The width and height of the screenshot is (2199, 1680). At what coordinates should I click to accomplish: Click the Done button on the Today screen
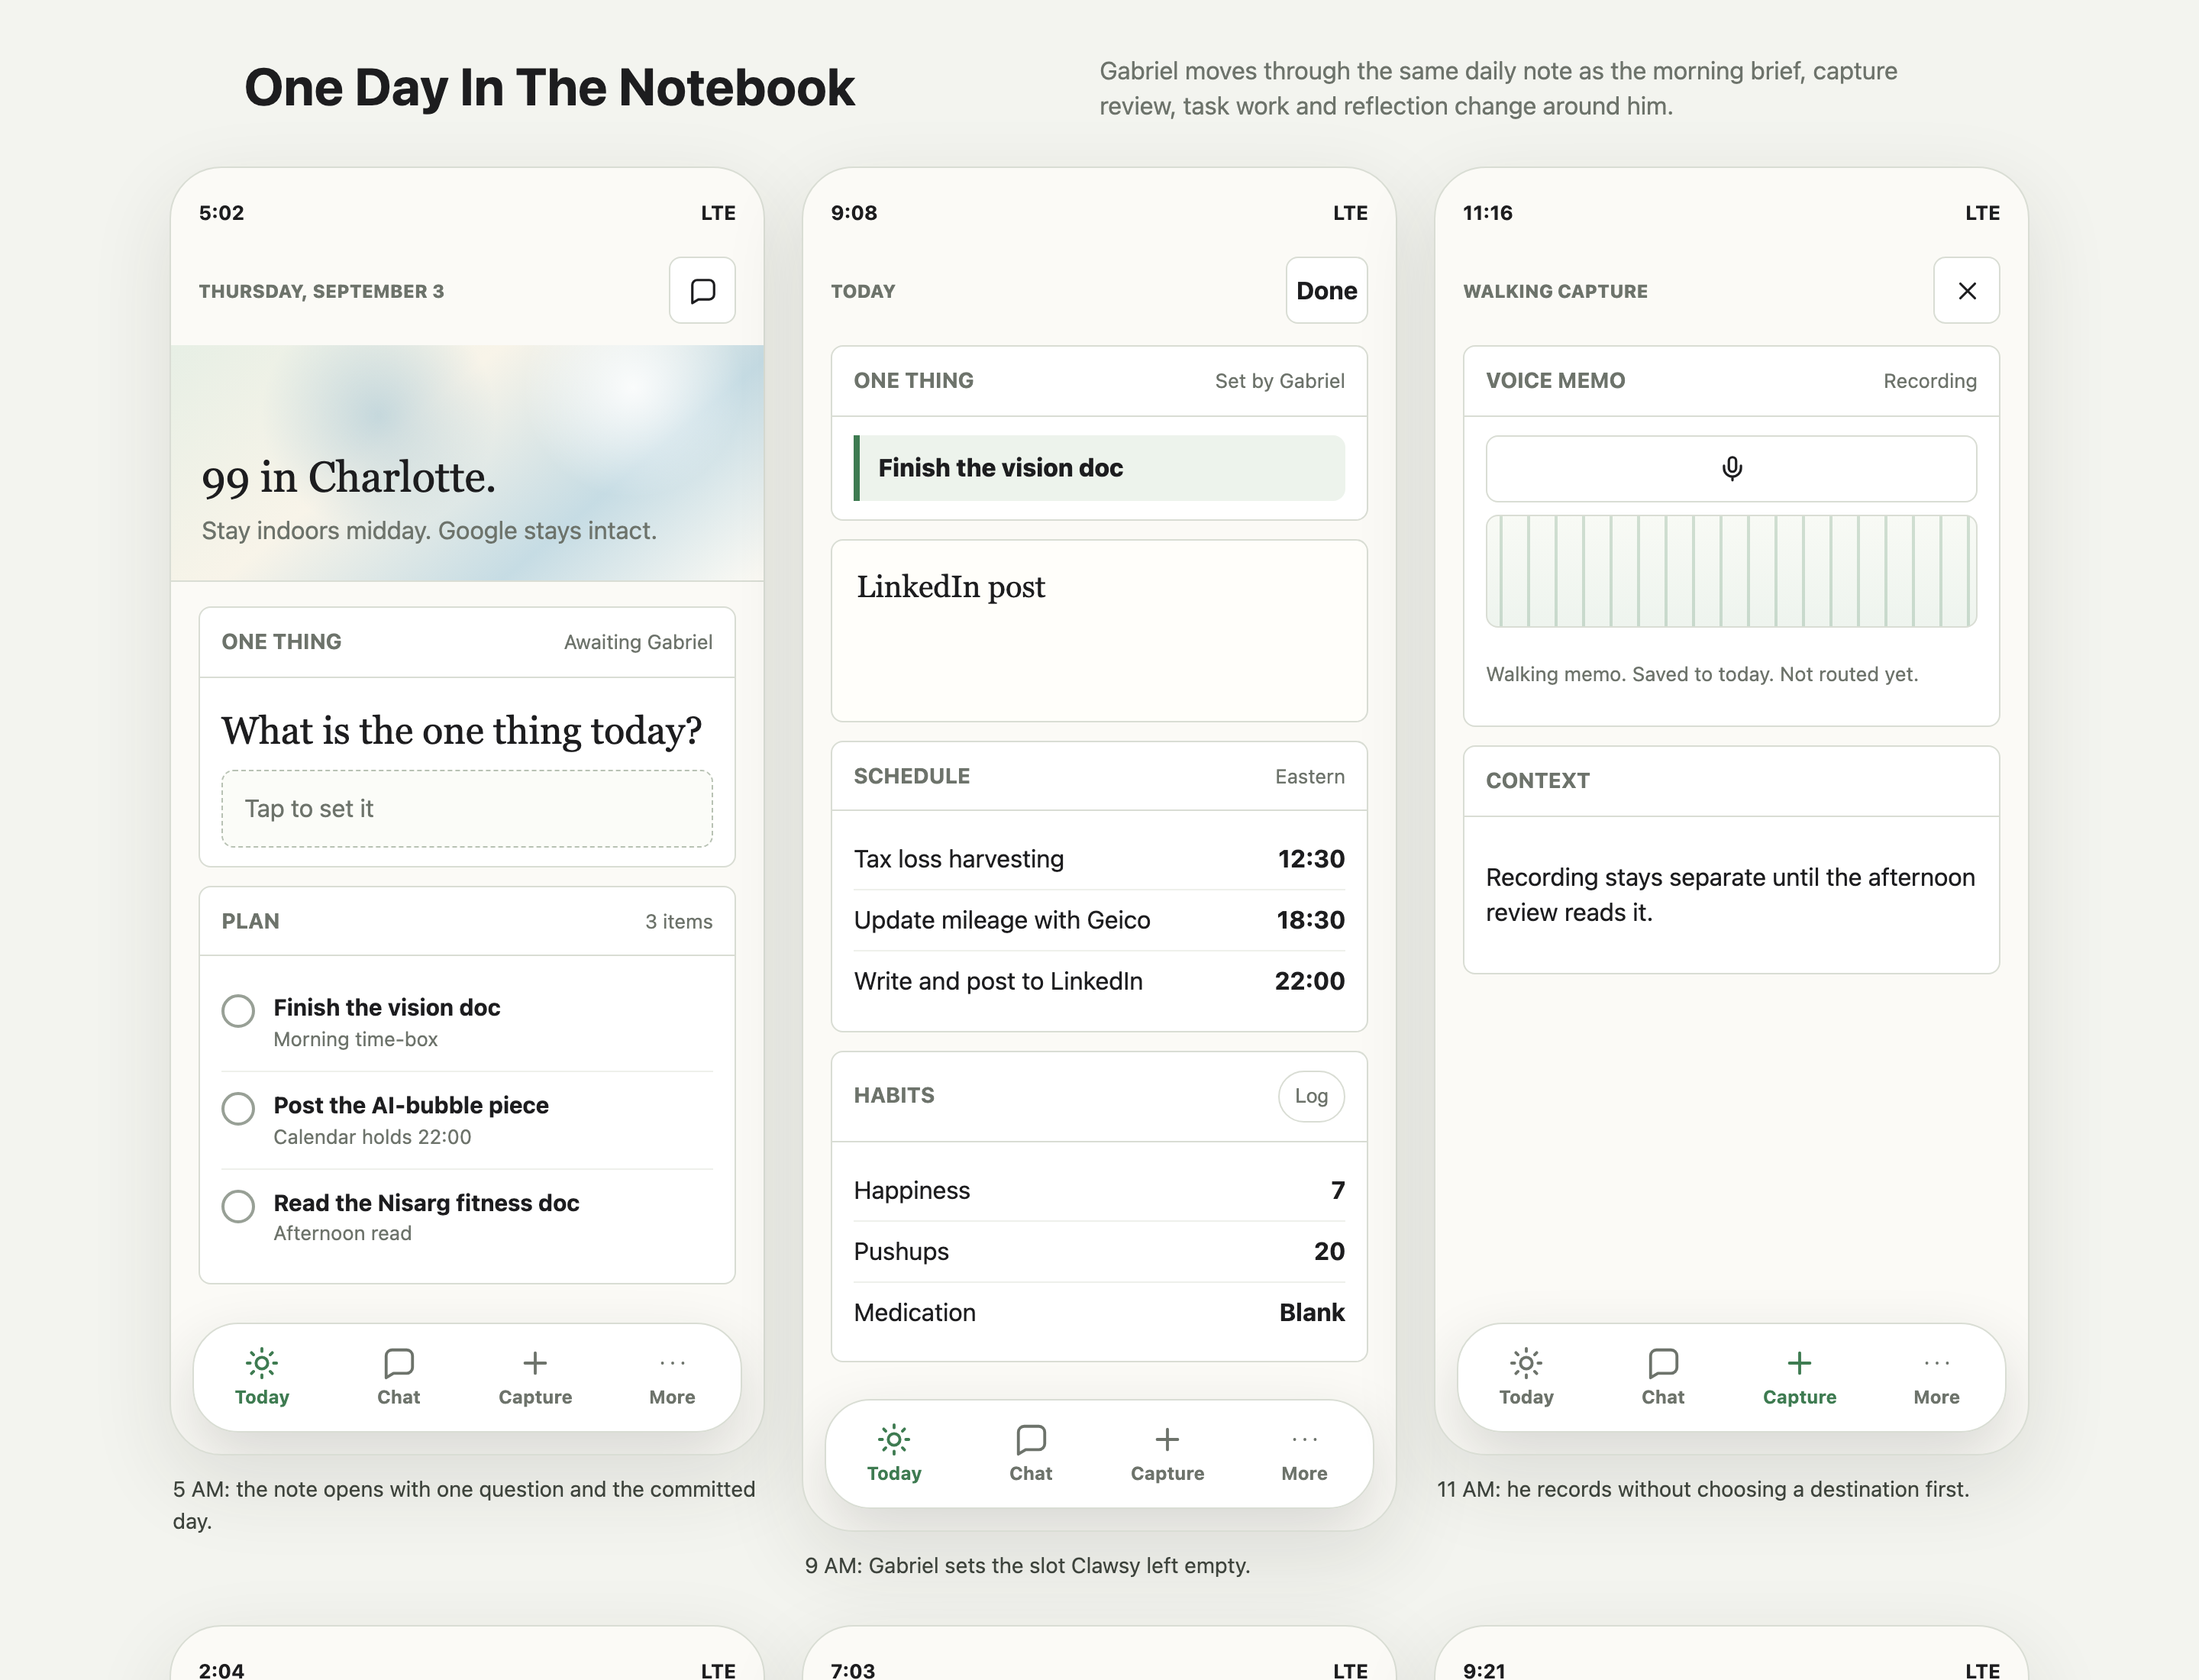pos(1326,290)
